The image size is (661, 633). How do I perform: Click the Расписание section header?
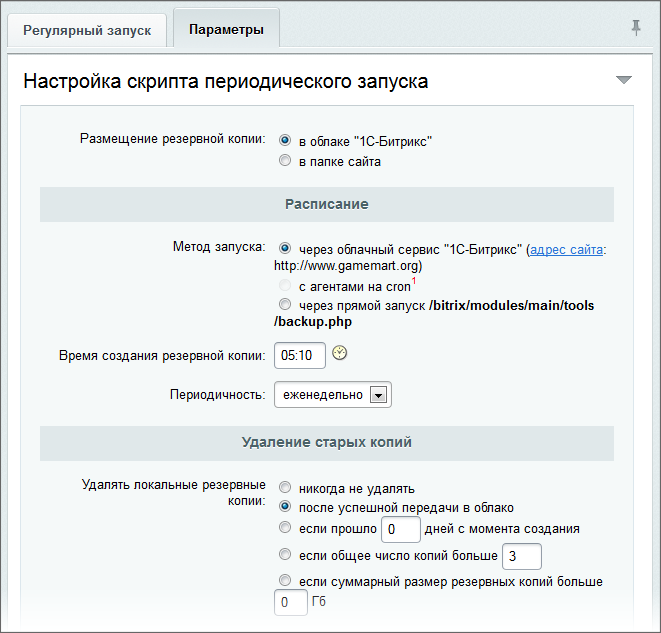click(x=327, y=204)
